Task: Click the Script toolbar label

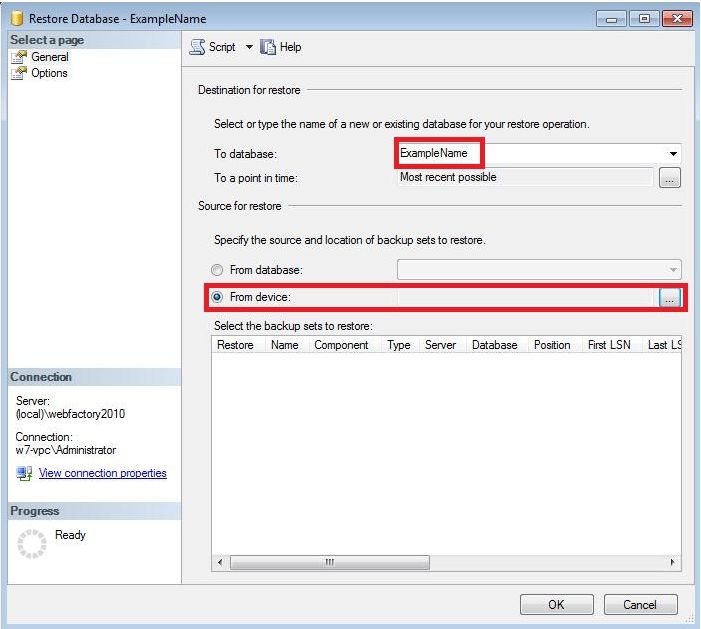Action: click(x=222, y=47)
